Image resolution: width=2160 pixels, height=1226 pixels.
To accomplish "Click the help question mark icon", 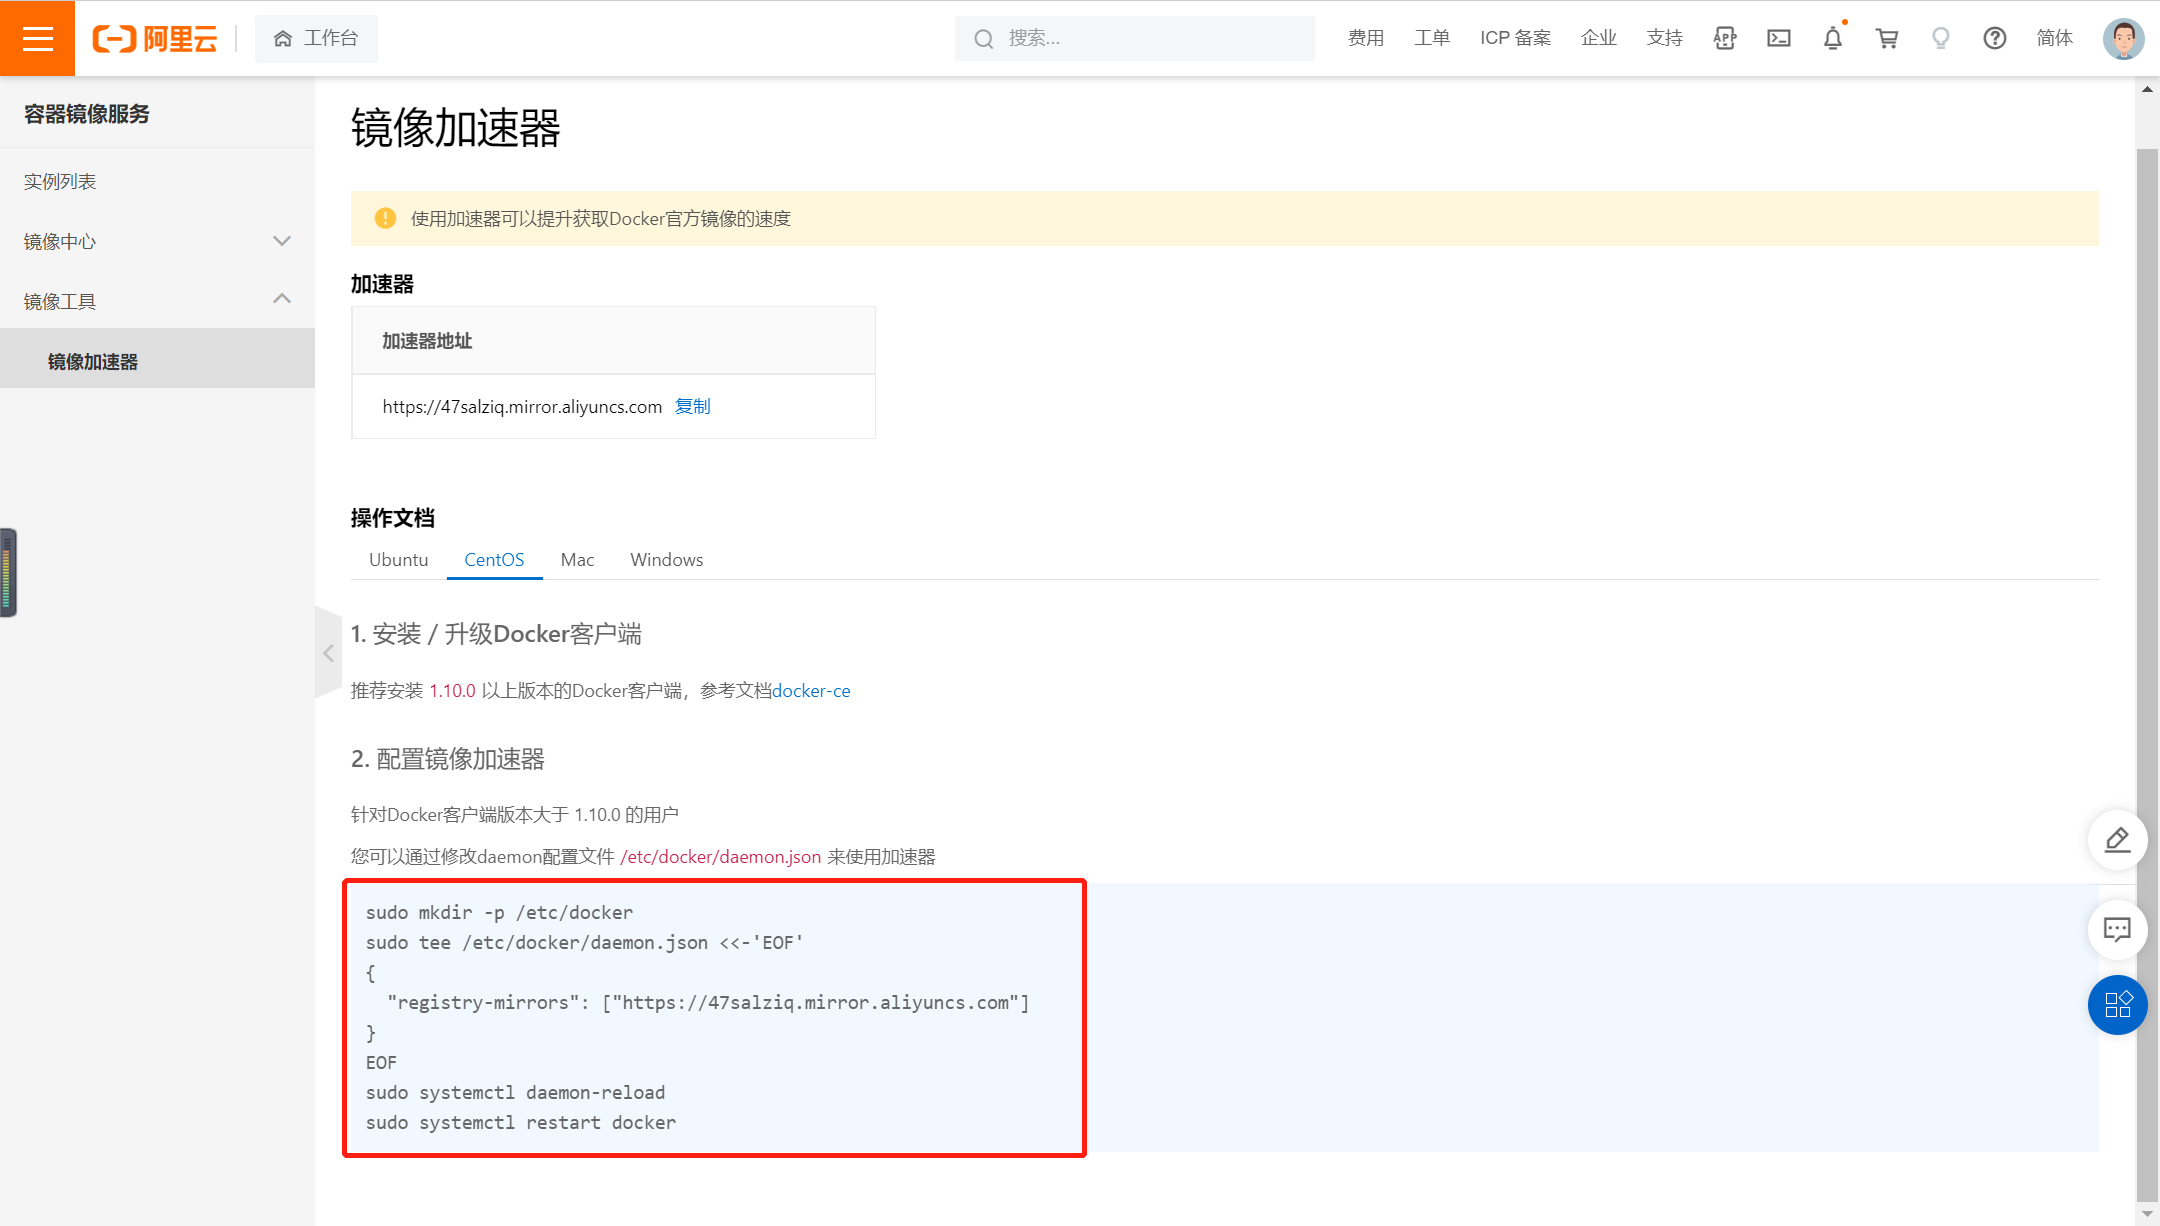I will click(x=1994, y=38).
